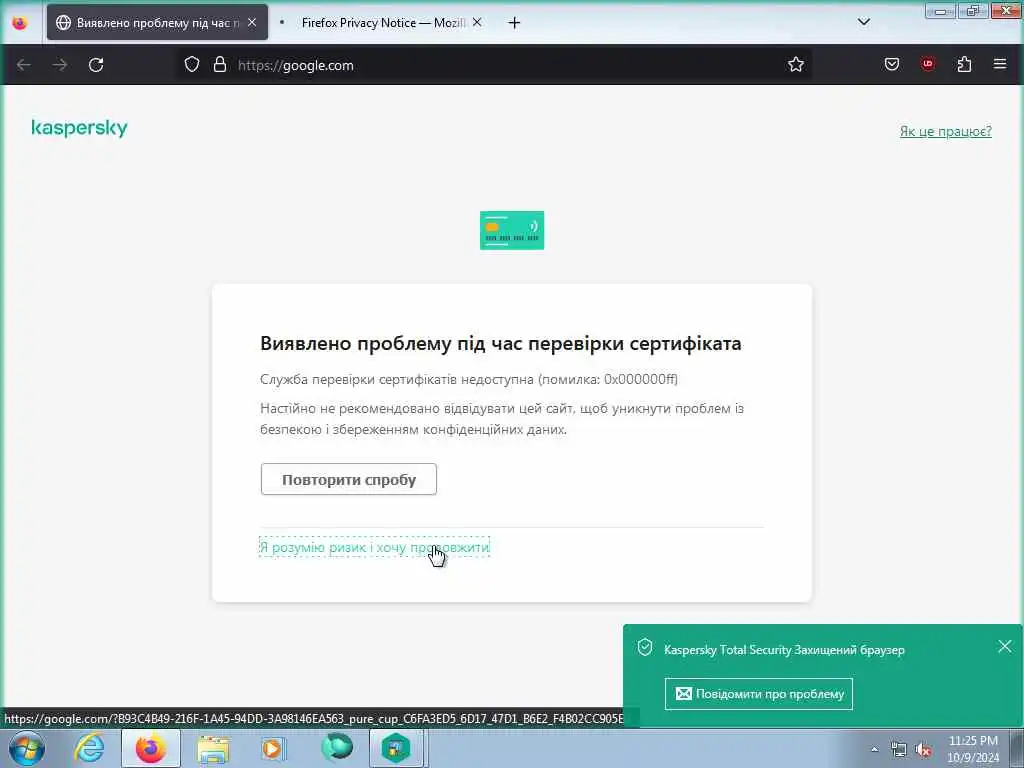Click the forward navigation arrow

click(x=60, y=65)
